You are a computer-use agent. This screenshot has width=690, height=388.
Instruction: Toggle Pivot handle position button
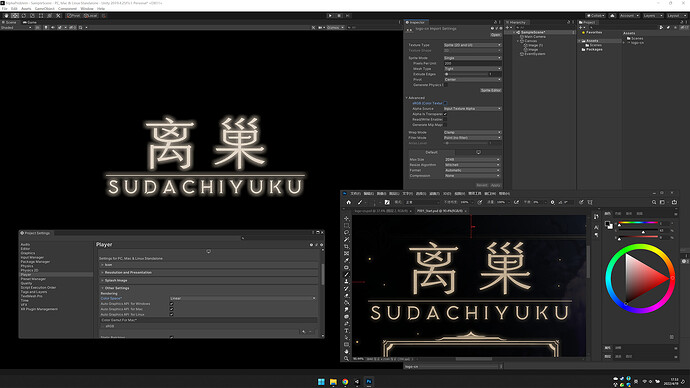73,16
